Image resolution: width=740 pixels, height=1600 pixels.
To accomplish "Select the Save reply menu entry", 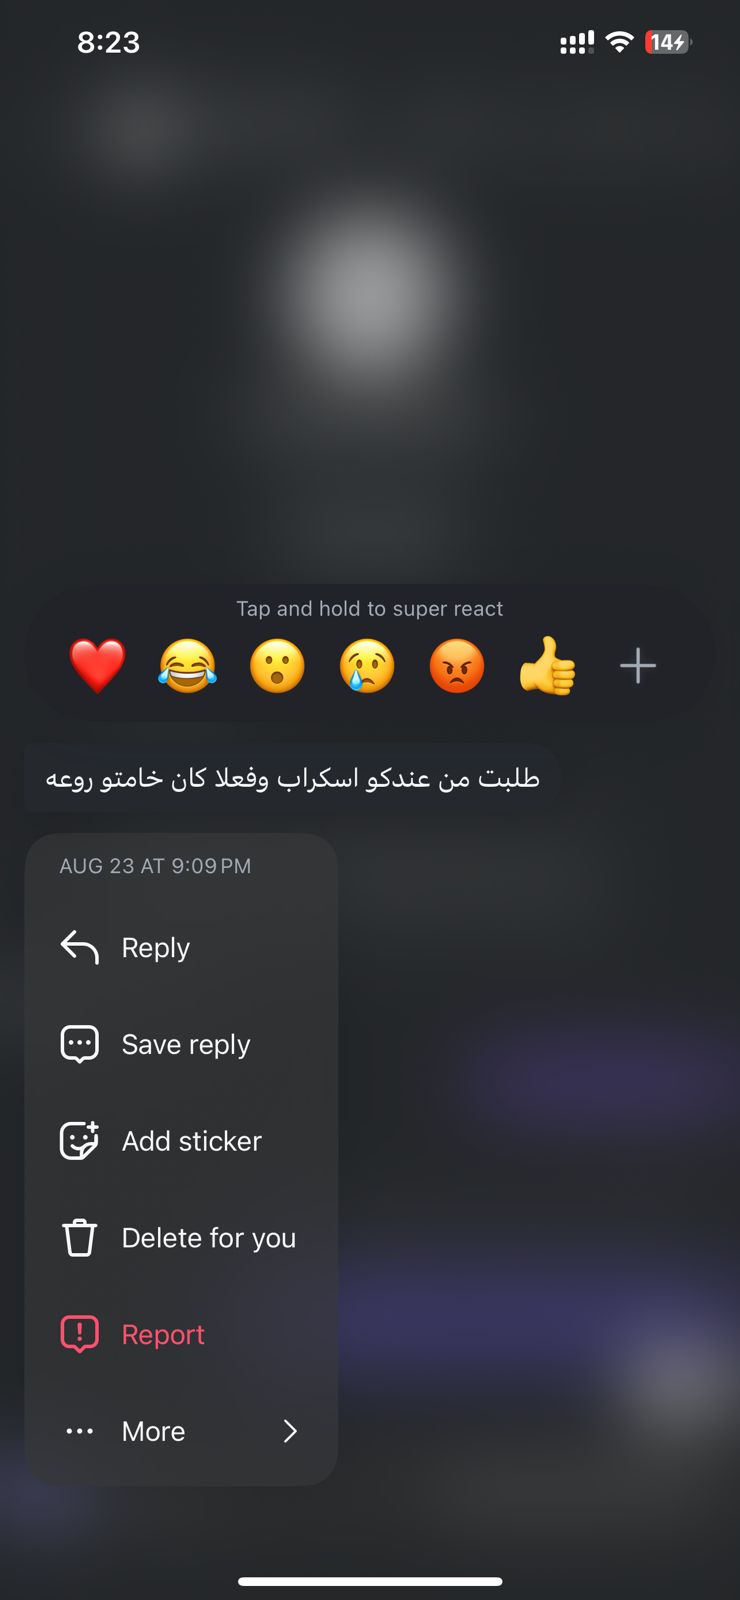I will 181,1043.
